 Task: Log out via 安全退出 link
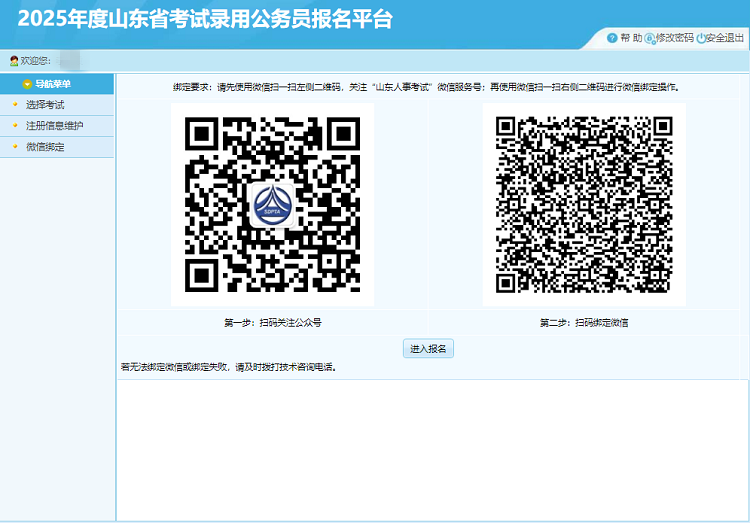(725, 38)
